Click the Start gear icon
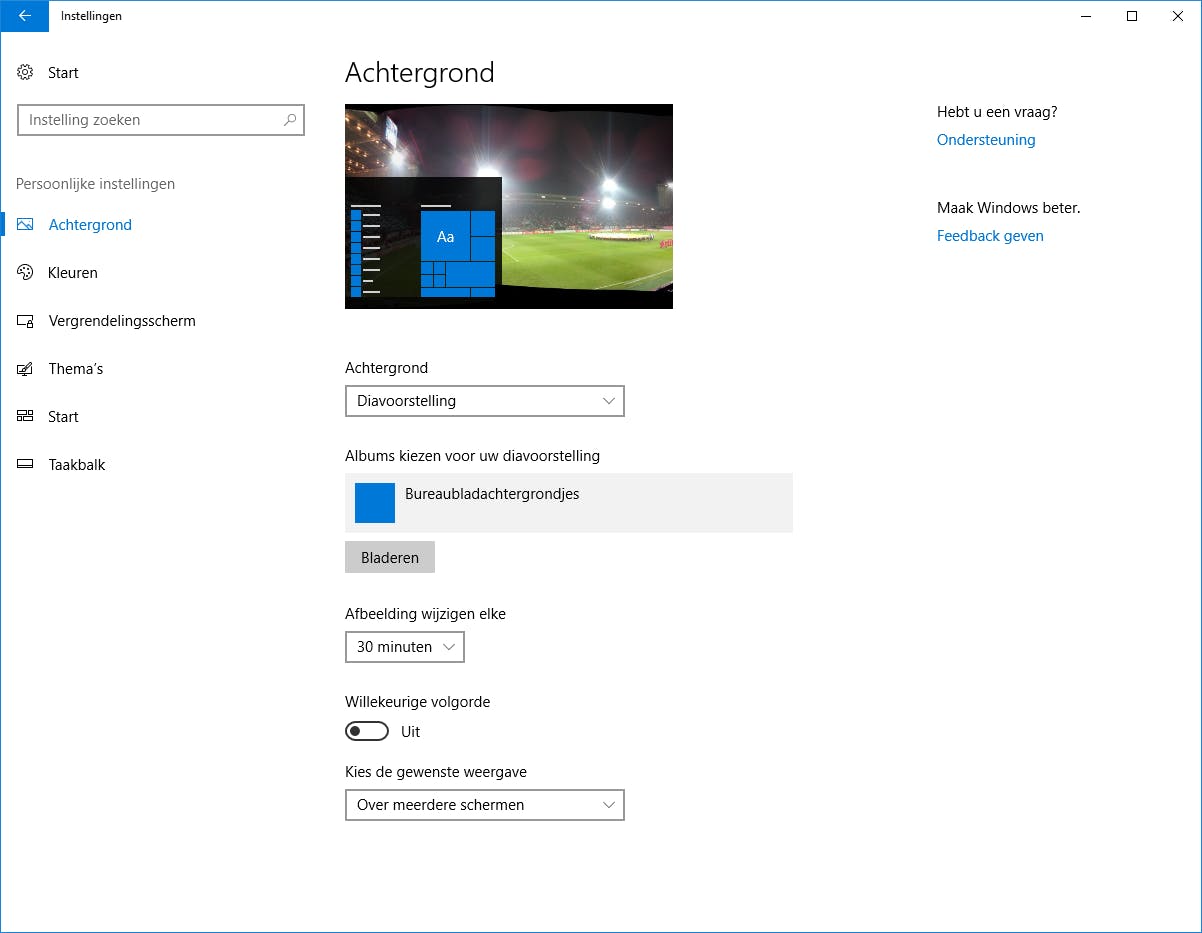Viewport: 1202px width, 933px height. coord(24,72)
